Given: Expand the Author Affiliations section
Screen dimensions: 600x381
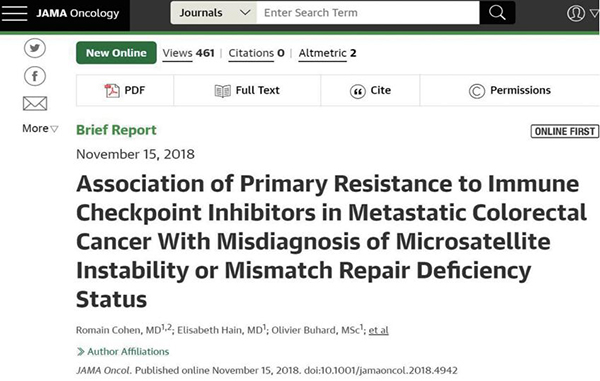Looking at the screenshot, I should [123, 352].
